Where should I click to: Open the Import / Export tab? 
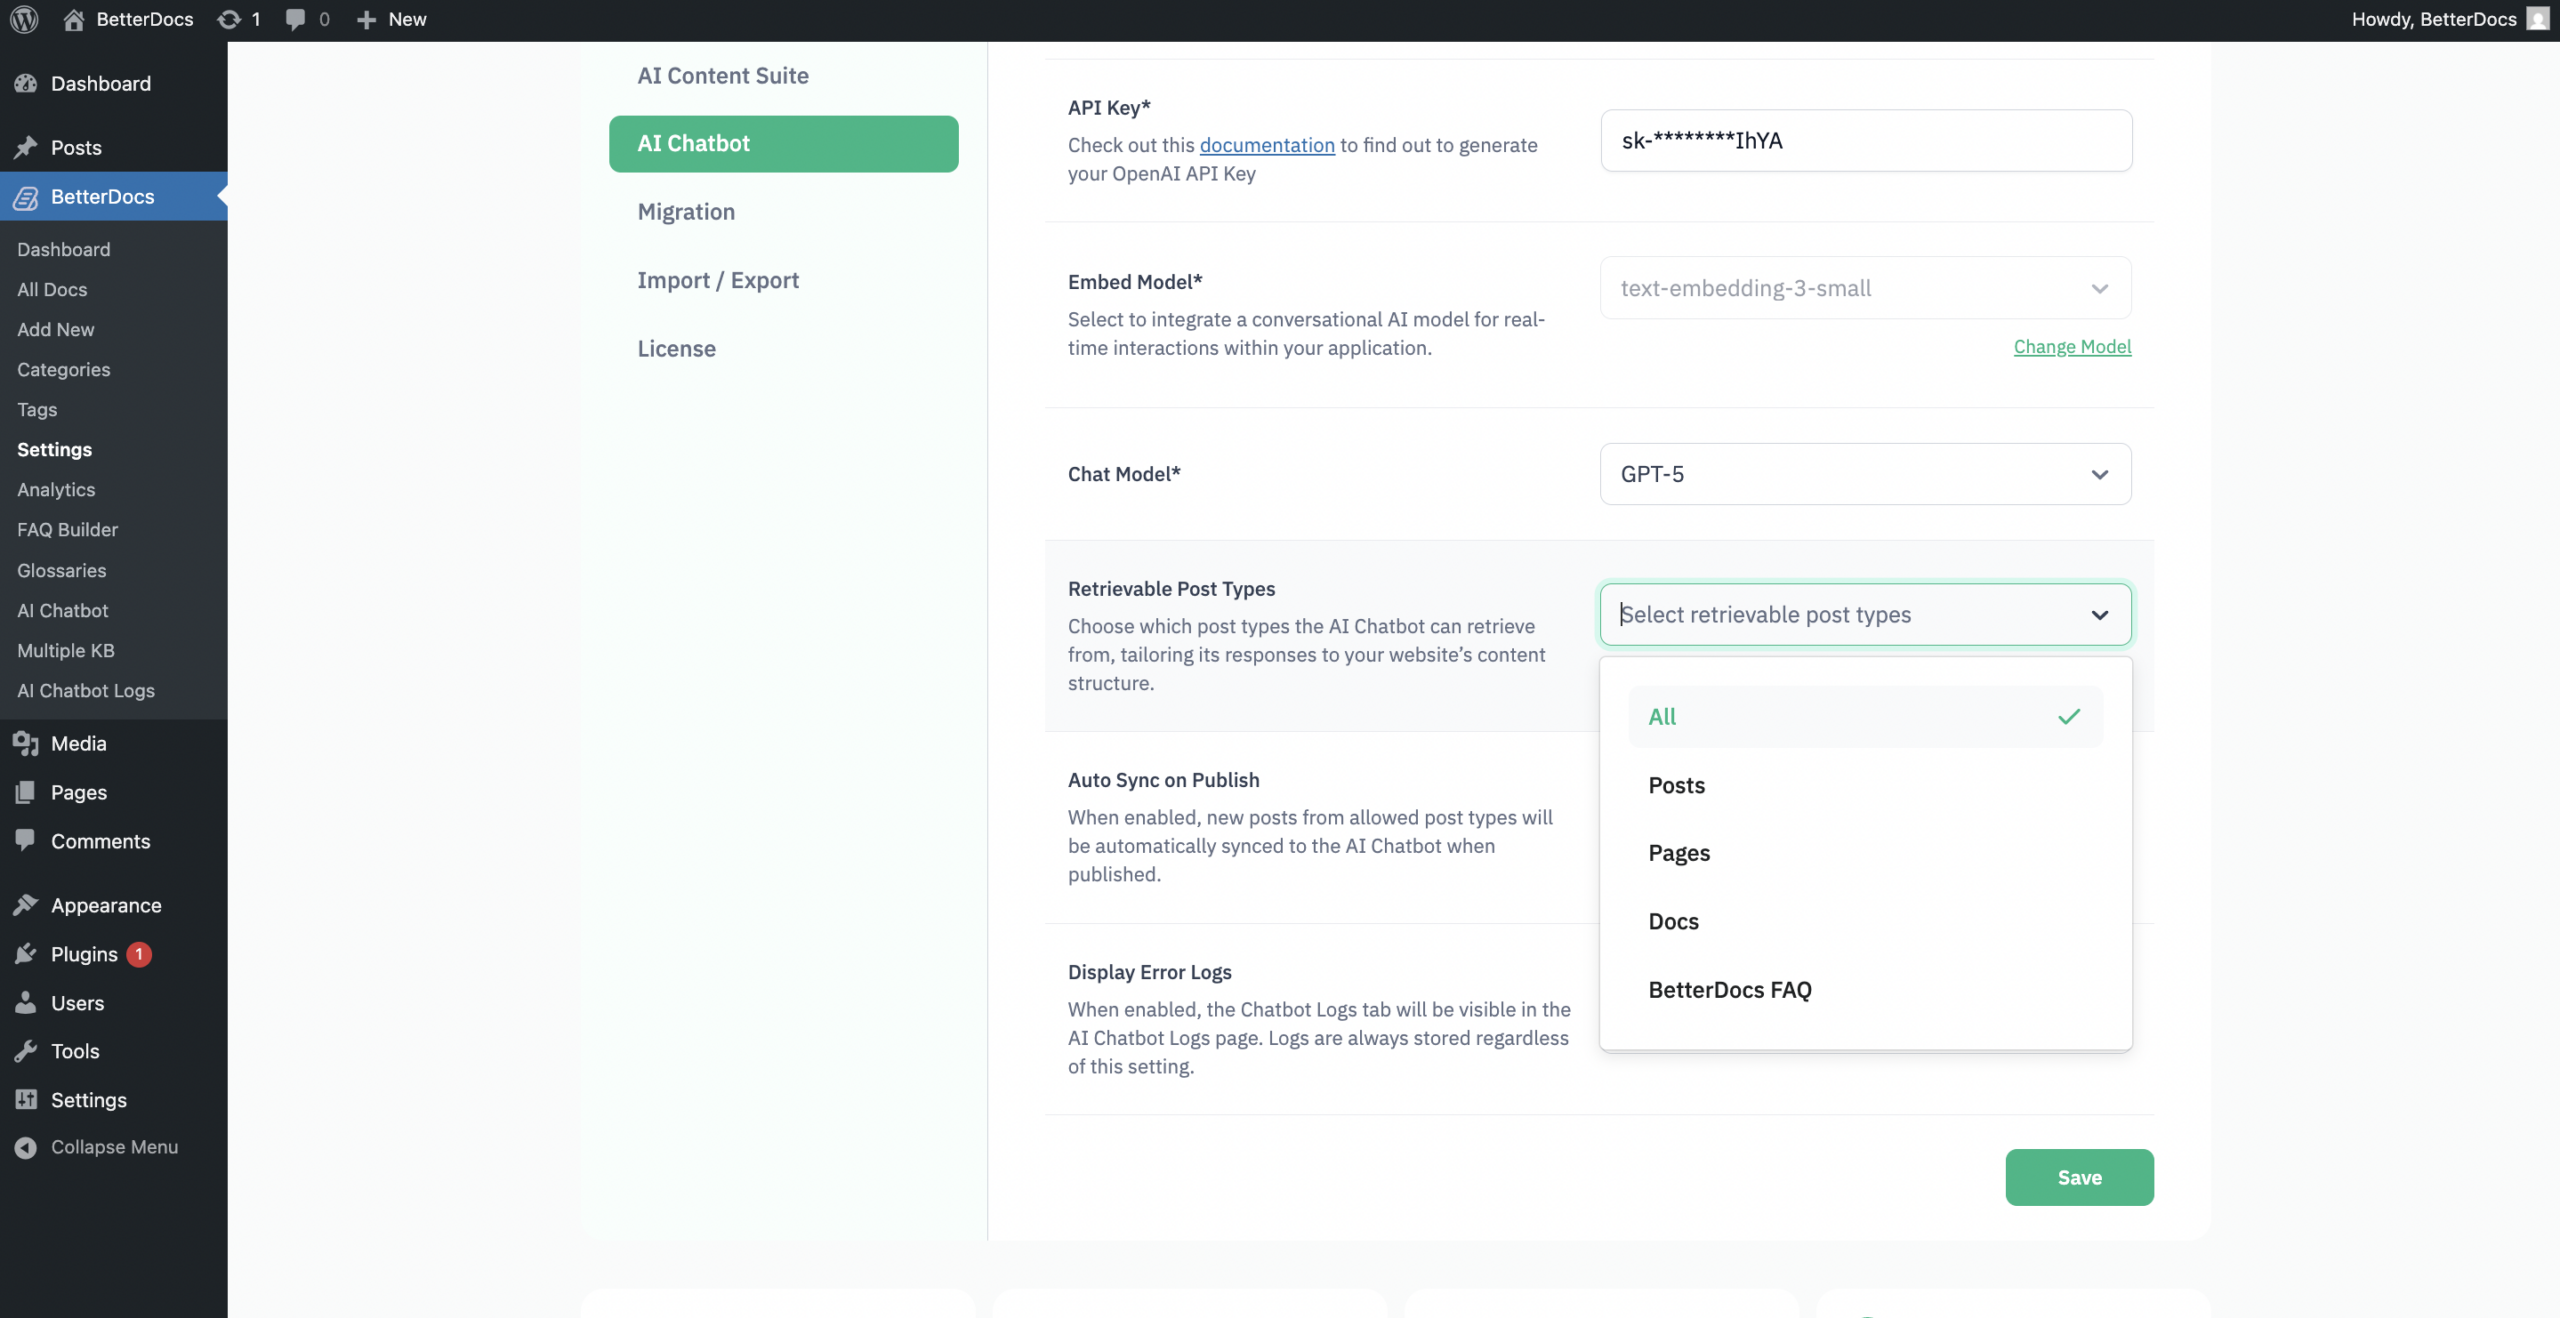tap(783, 280)
